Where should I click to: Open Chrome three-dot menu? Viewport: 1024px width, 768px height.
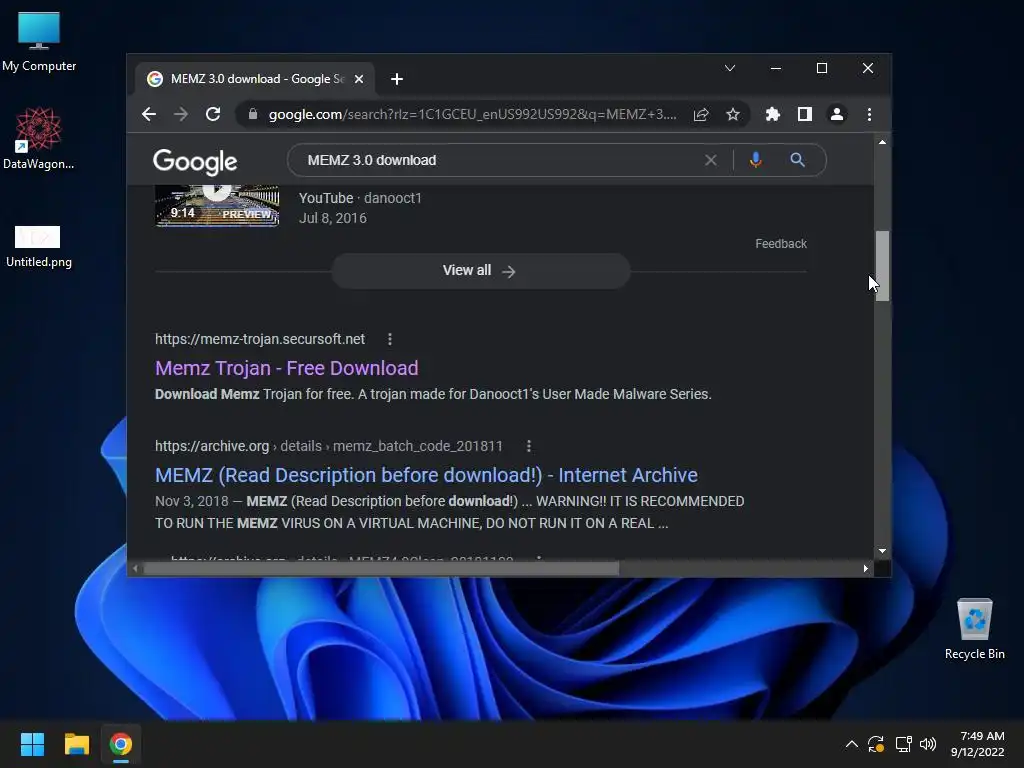pos(869,114)
